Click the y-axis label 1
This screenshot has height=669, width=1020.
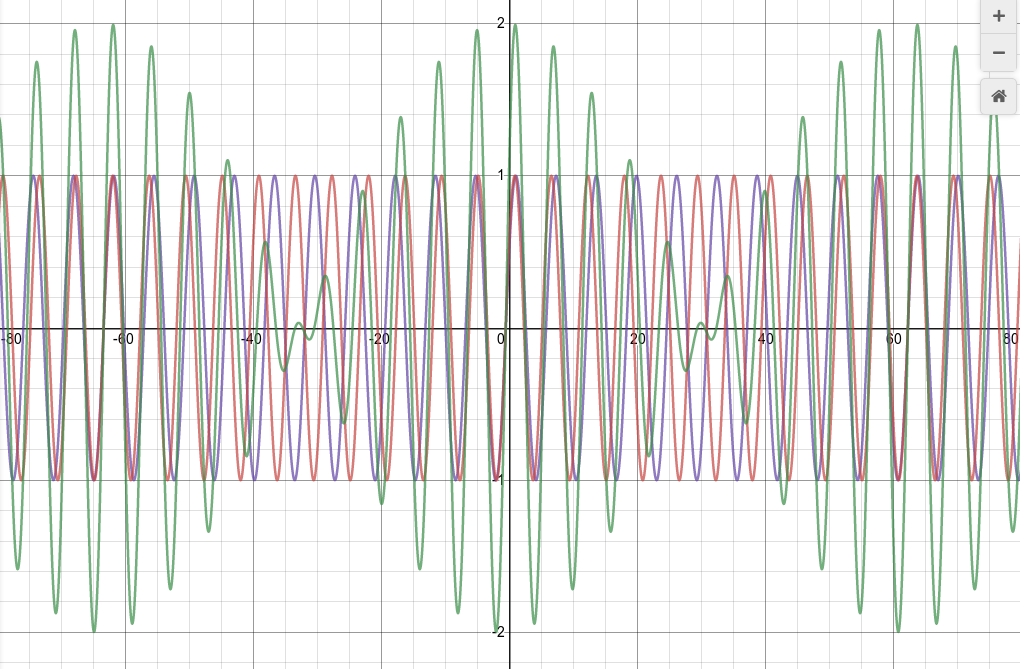[x=500, y=176]
